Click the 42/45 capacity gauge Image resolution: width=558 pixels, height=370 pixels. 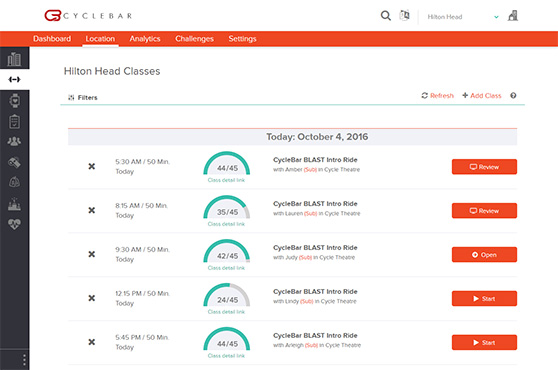point(227,252)
